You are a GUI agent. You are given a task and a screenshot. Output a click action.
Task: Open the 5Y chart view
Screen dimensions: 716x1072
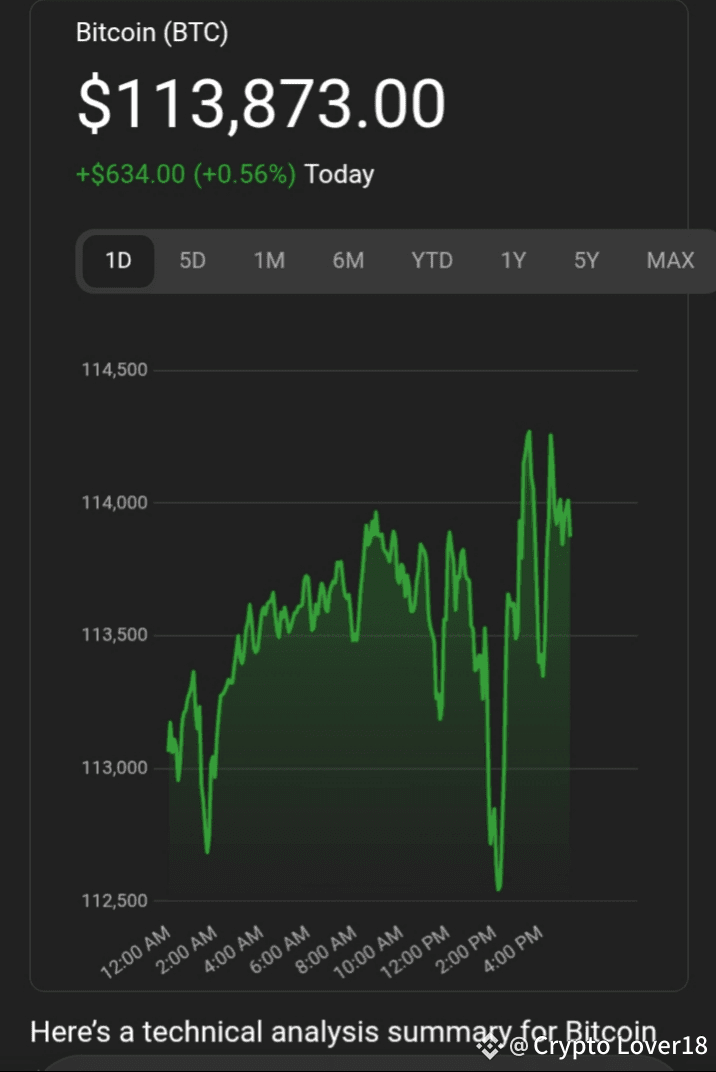pos(586,261)
